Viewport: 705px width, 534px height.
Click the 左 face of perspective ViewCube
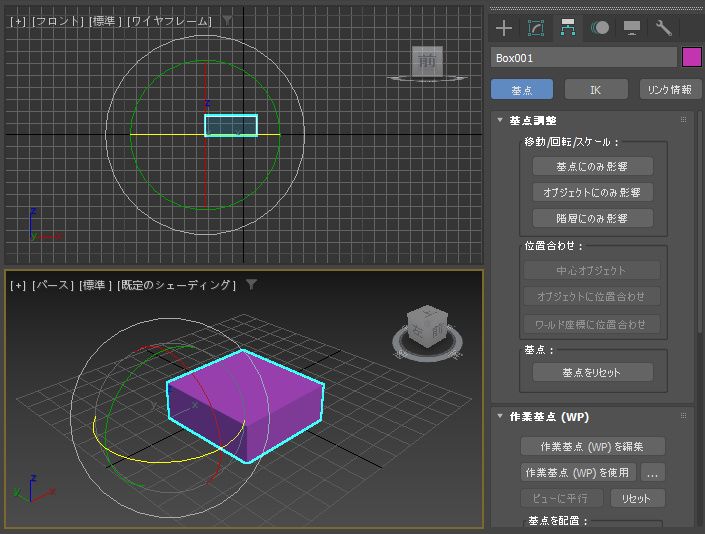pyautogui.click(x=417, y=330)
